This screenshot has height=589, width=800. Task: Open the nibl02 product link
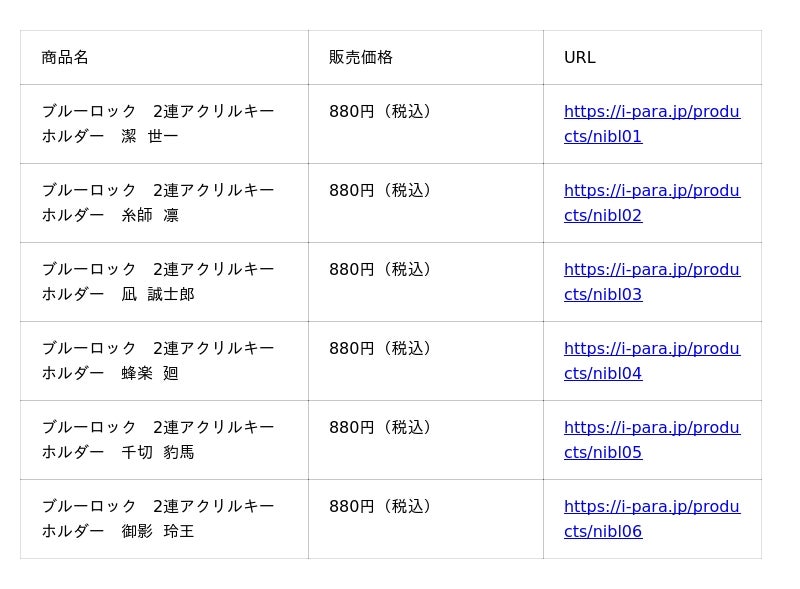[652, 203]
